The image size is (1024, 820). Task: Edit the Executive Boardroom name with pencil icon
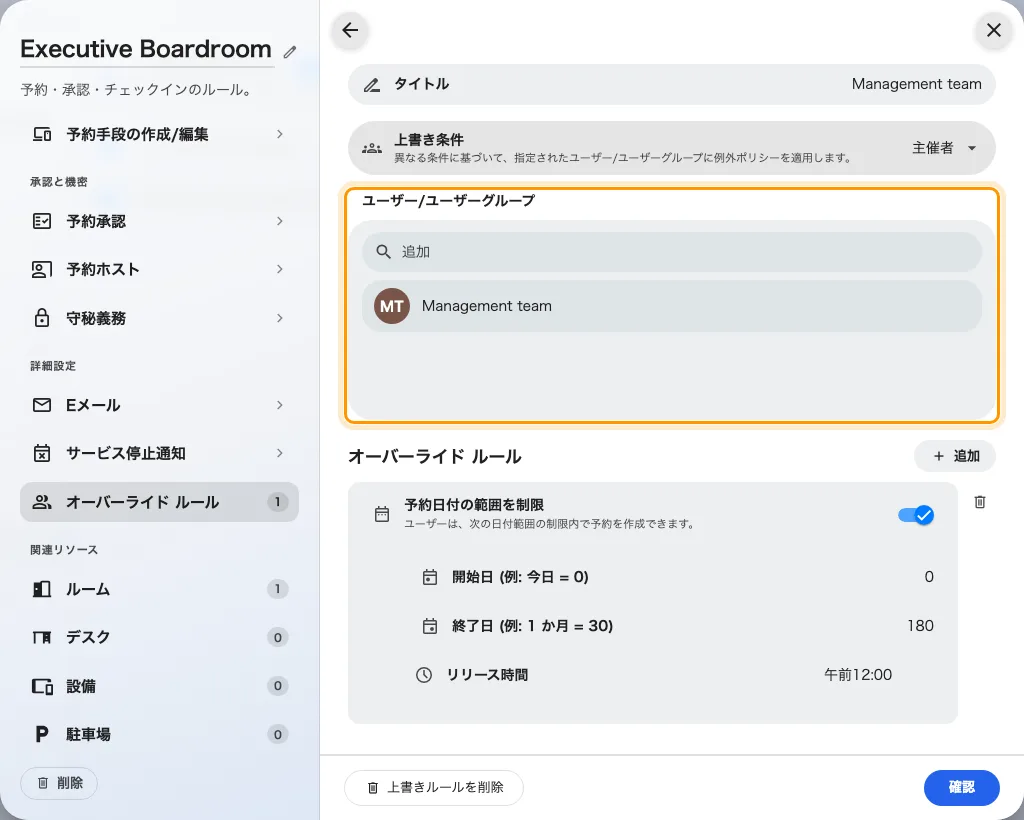pyautogui.click(x=290, y=52)
